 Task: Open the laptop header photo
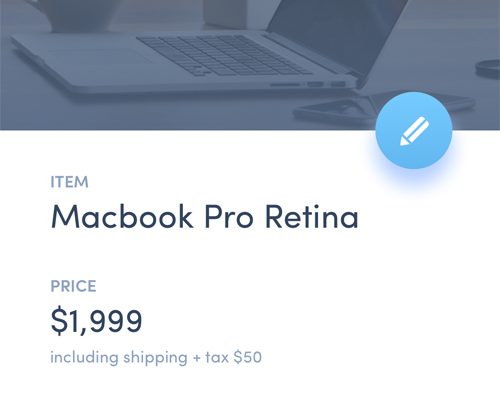250,65
